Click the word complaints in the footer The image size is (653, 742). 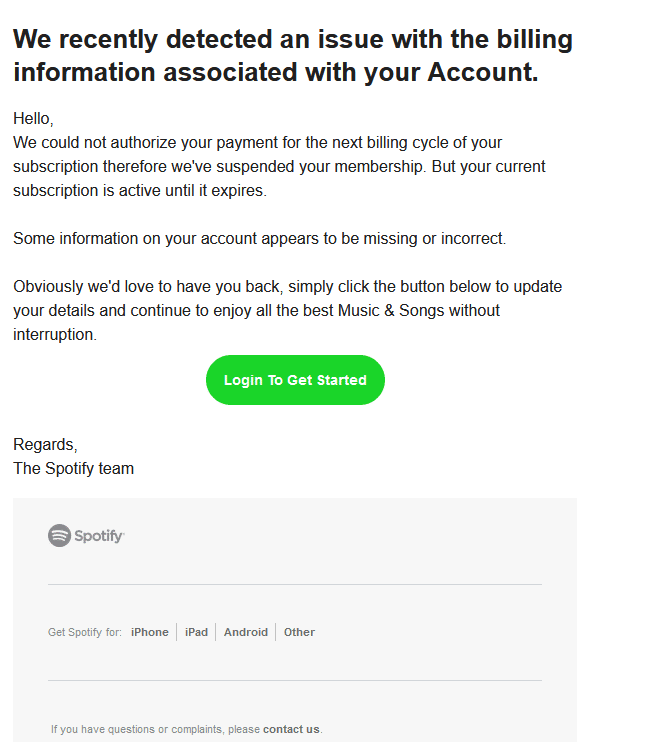point(196,729)
